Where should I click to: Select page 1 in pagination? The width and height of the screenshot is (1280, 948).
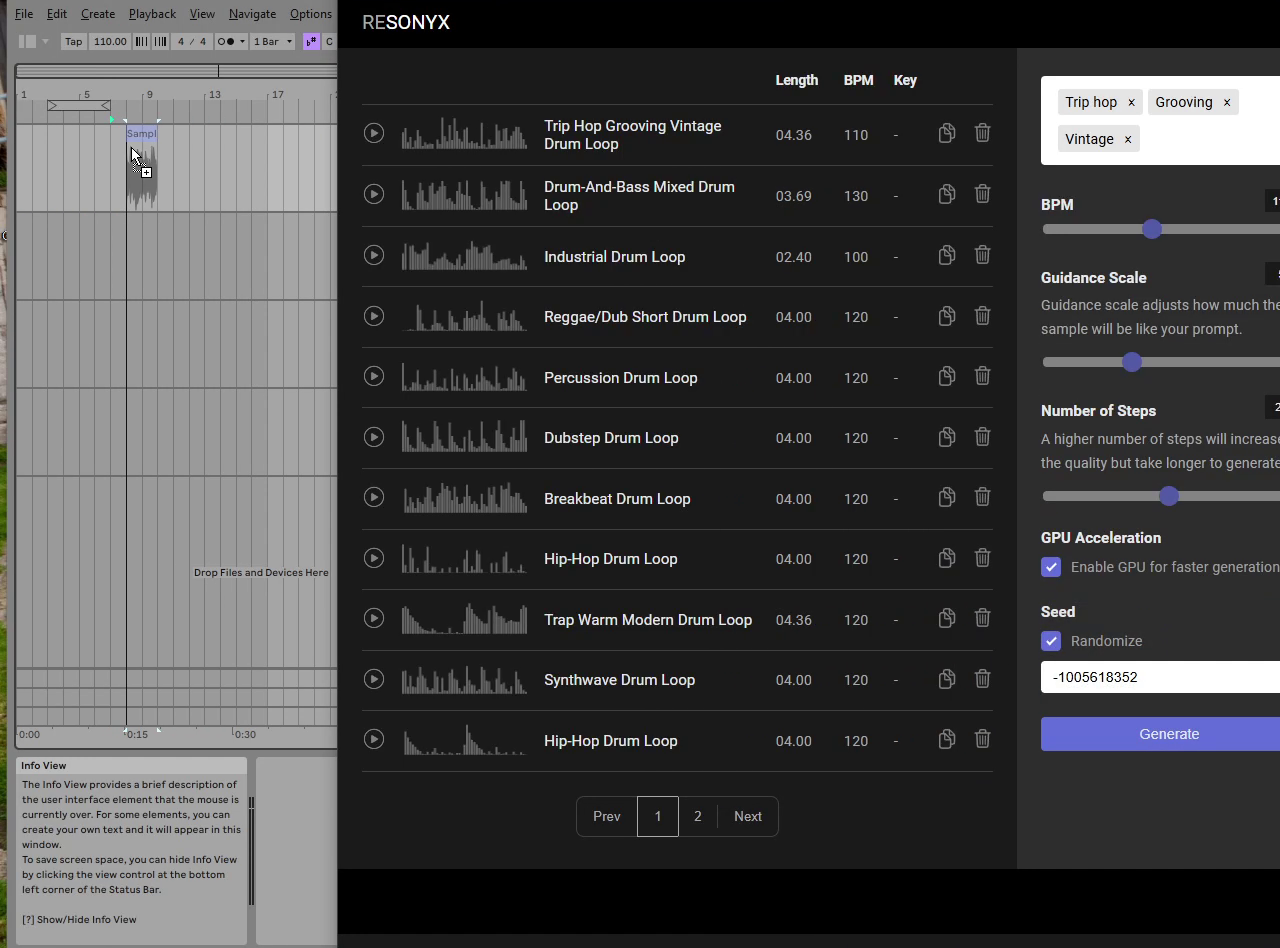(x=658, y=816)
